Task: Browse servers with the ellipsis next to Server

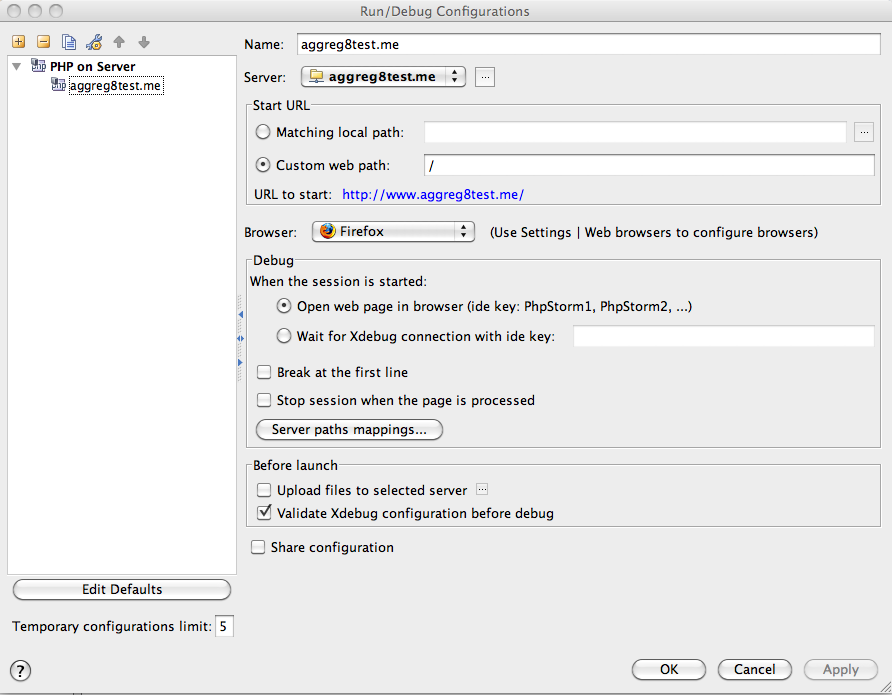Action: [x=485, y=76]
